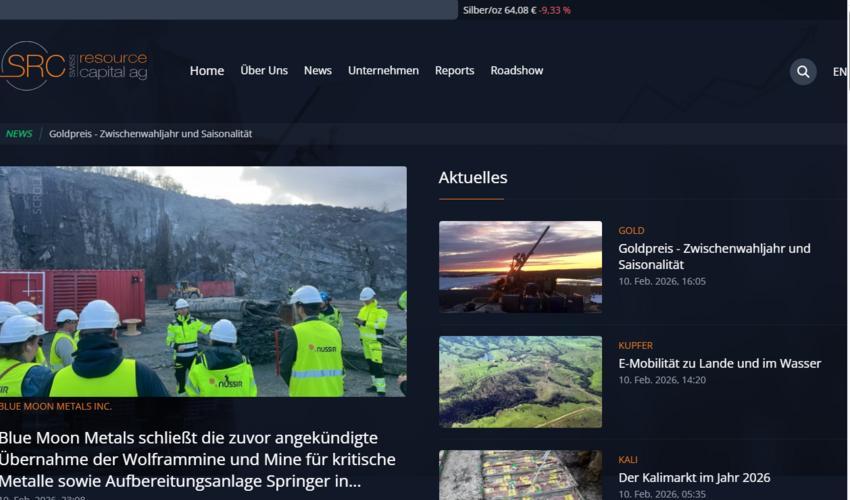Open article E-Mobilität zu Lande und im Wasser
This screenshot has width=850, height=500.
[719, 363]
